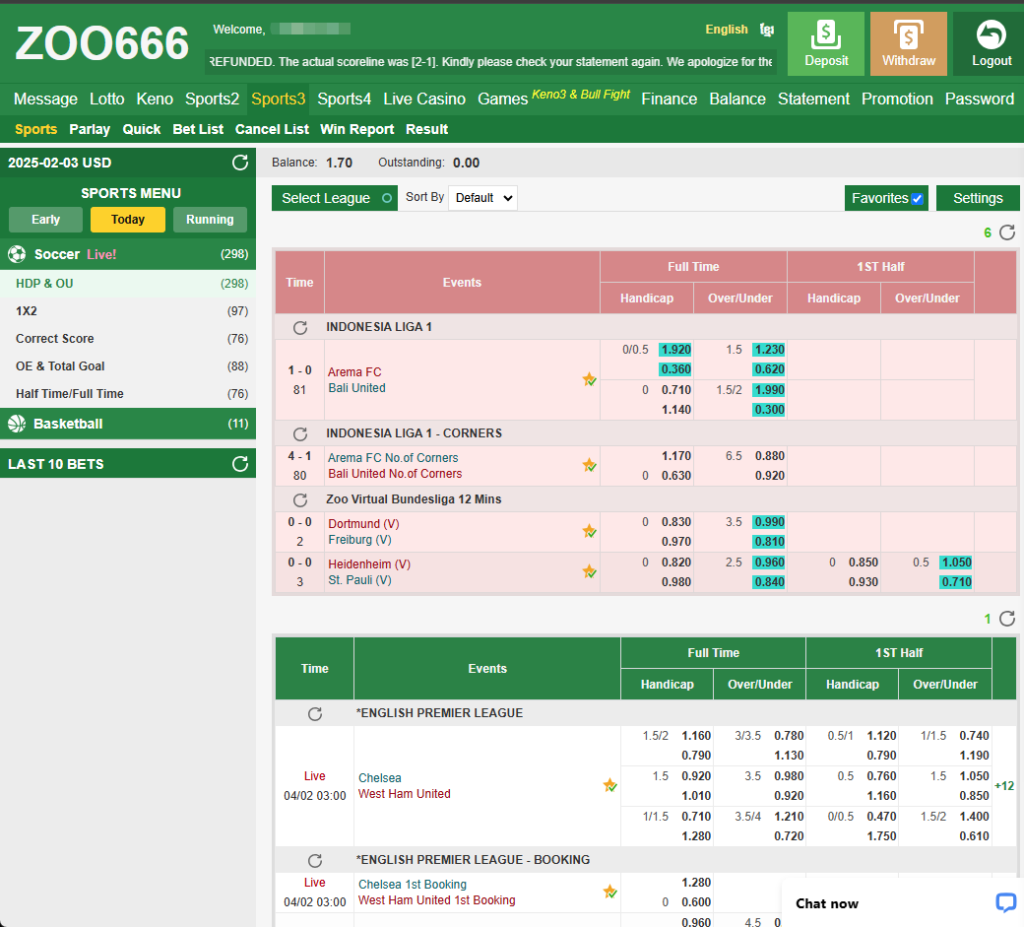Refresh the today matches table counter
1024x927 pixels.
[1007, 619]
